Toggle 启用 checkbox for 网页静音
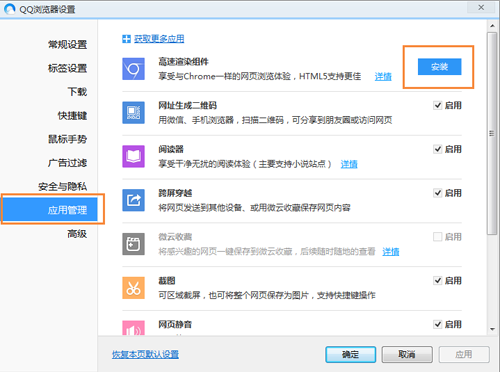This screenshot has width=500, height=372. [x=437, y=324]
